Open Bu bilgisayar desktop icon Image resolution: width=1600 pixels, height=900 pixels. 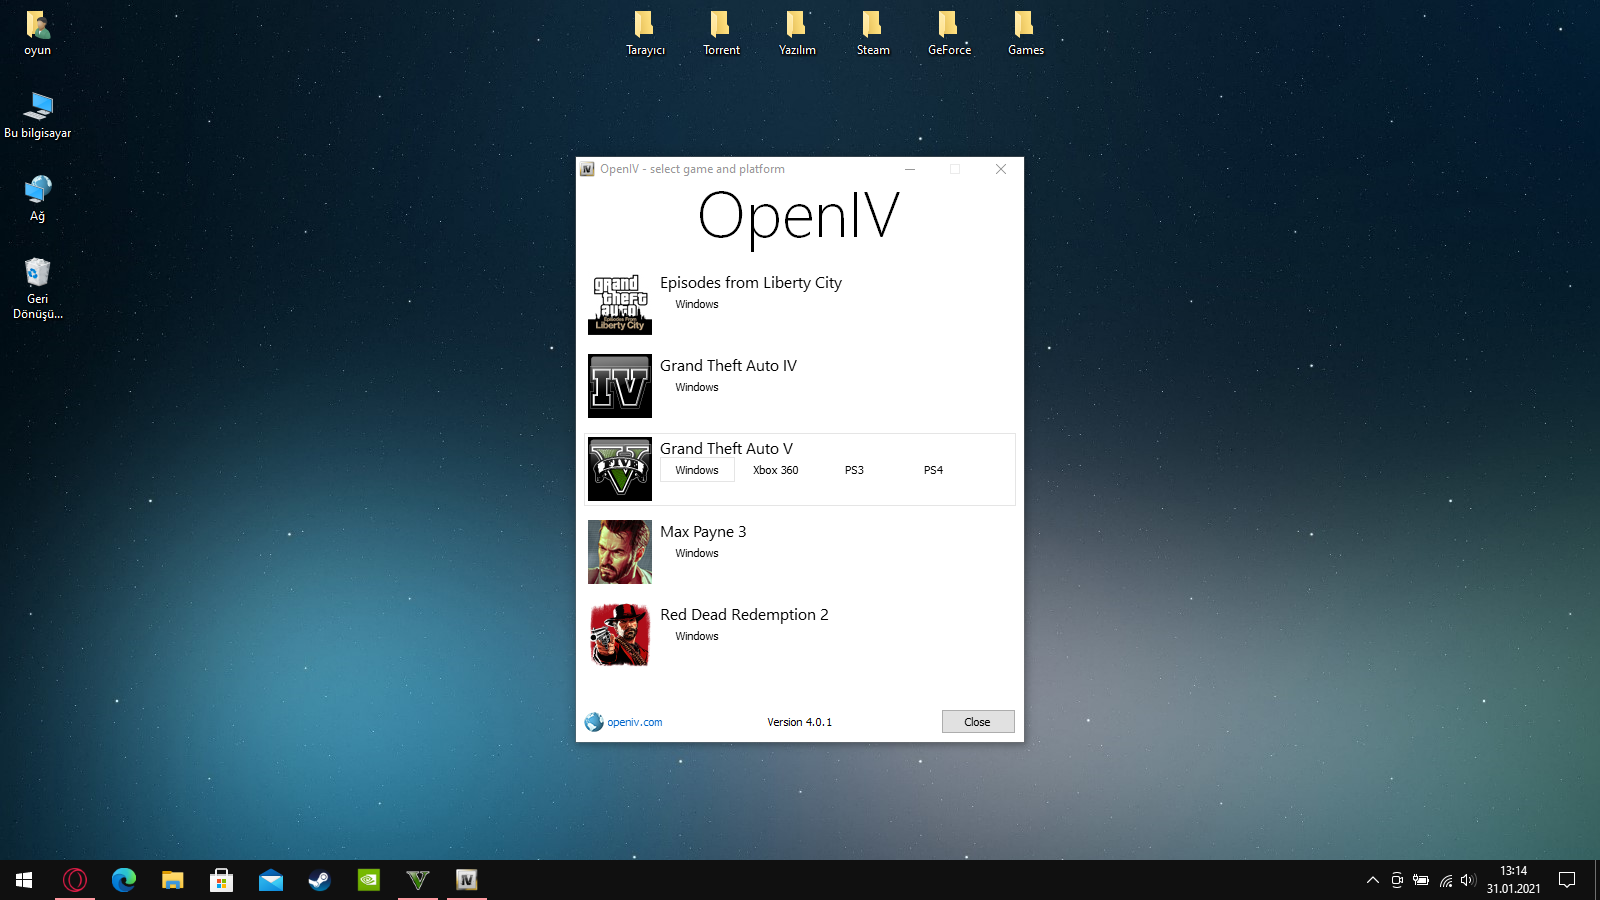38,116
